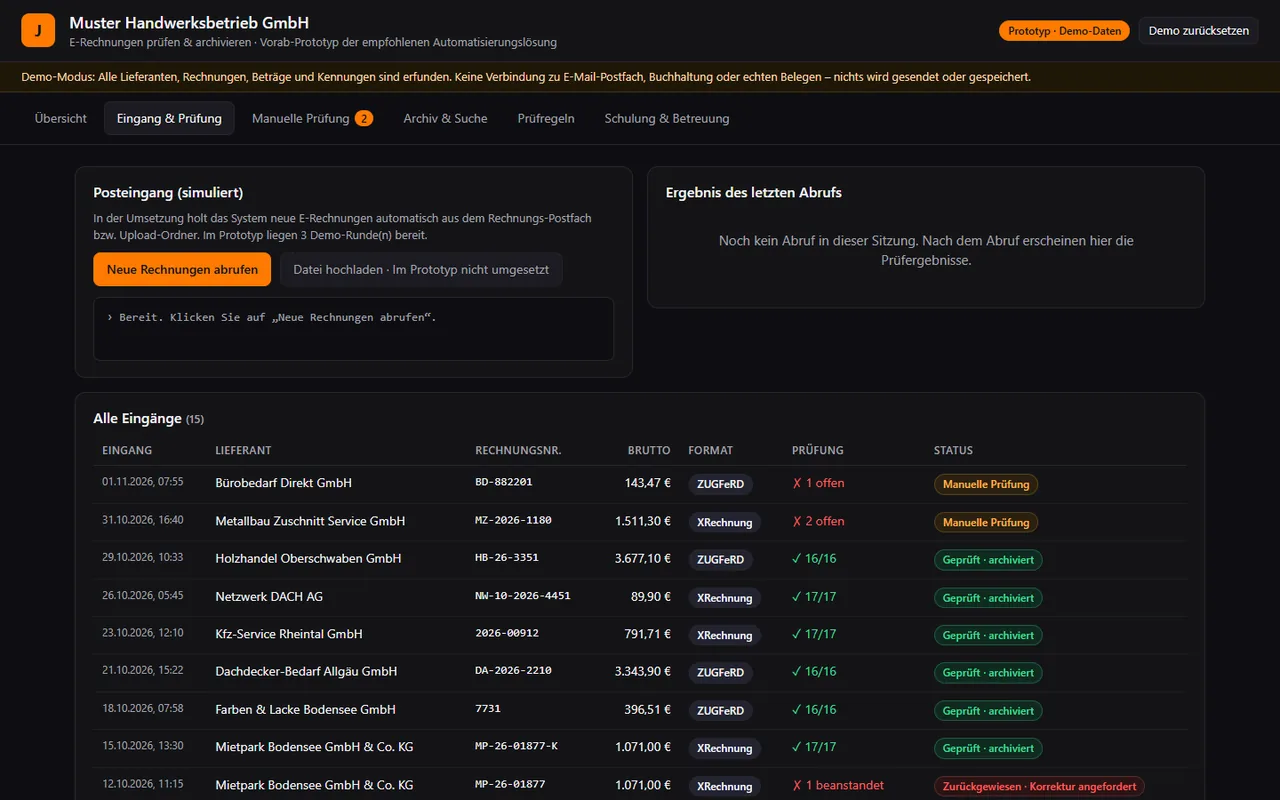
Task: Click Manuelle Prüfung status of MZ-2026-1180
Action: (986, 522)
